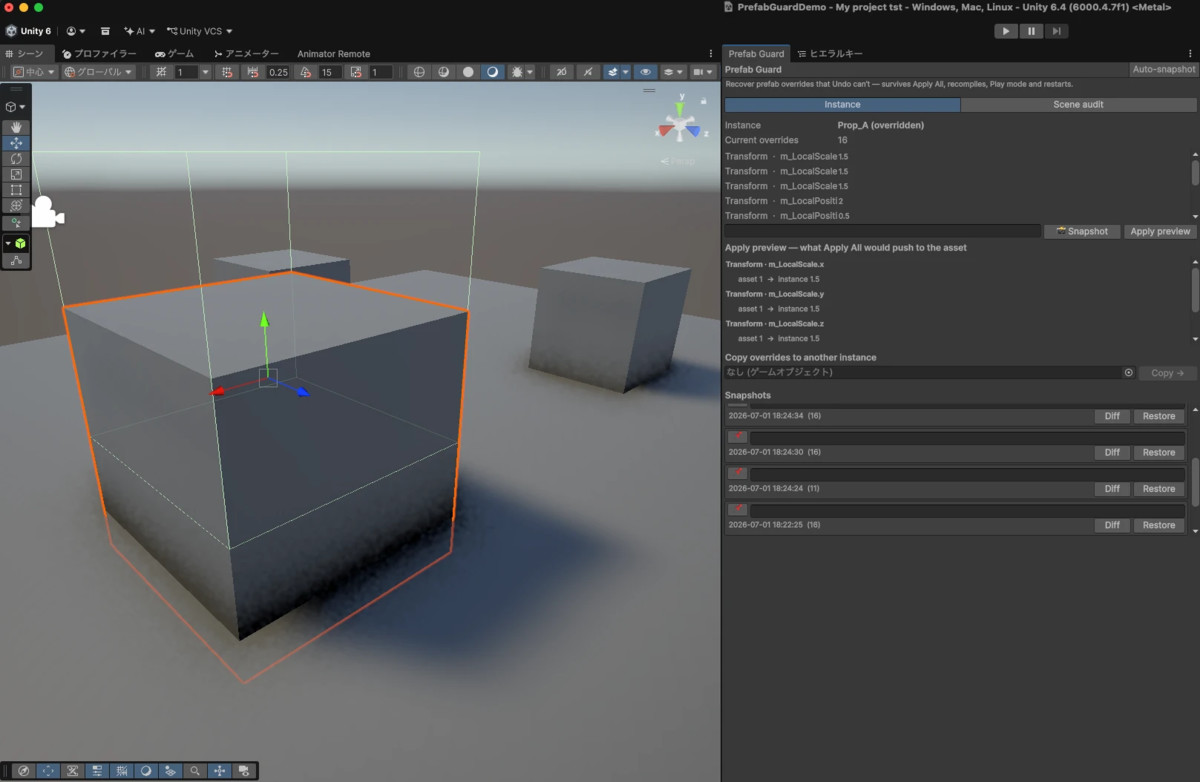
Task: Restore the 18:24:24 snapshot
Action: coord(1158,489)
